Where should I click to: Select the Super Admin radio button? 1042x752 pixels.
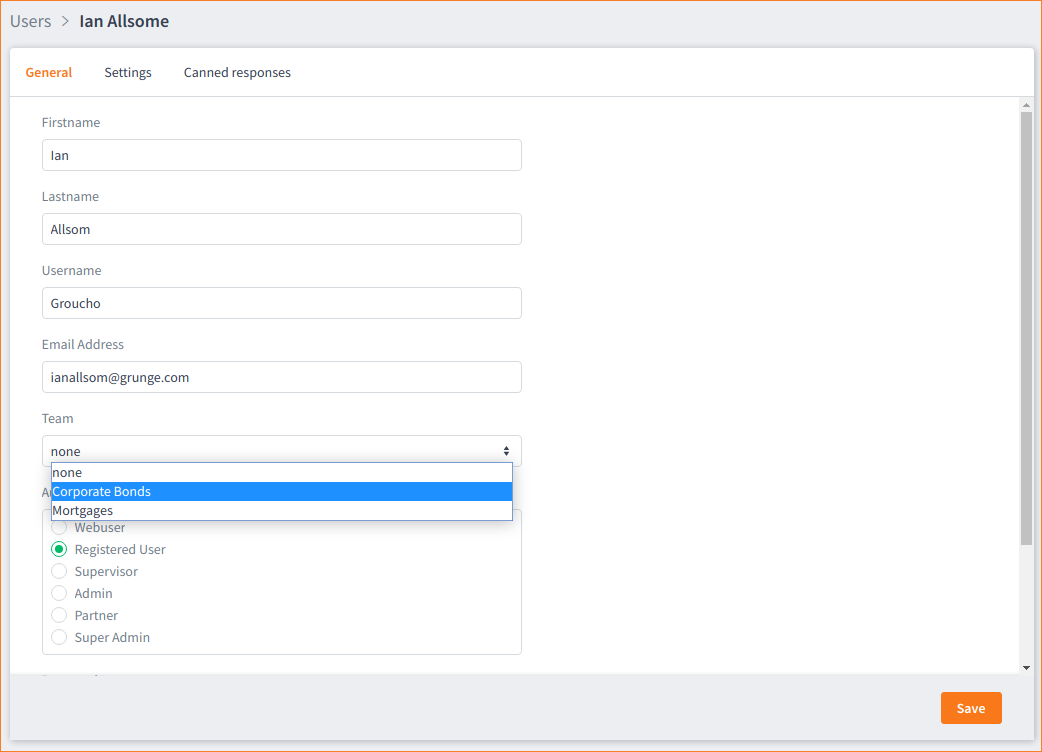click(x=60, y=637)
